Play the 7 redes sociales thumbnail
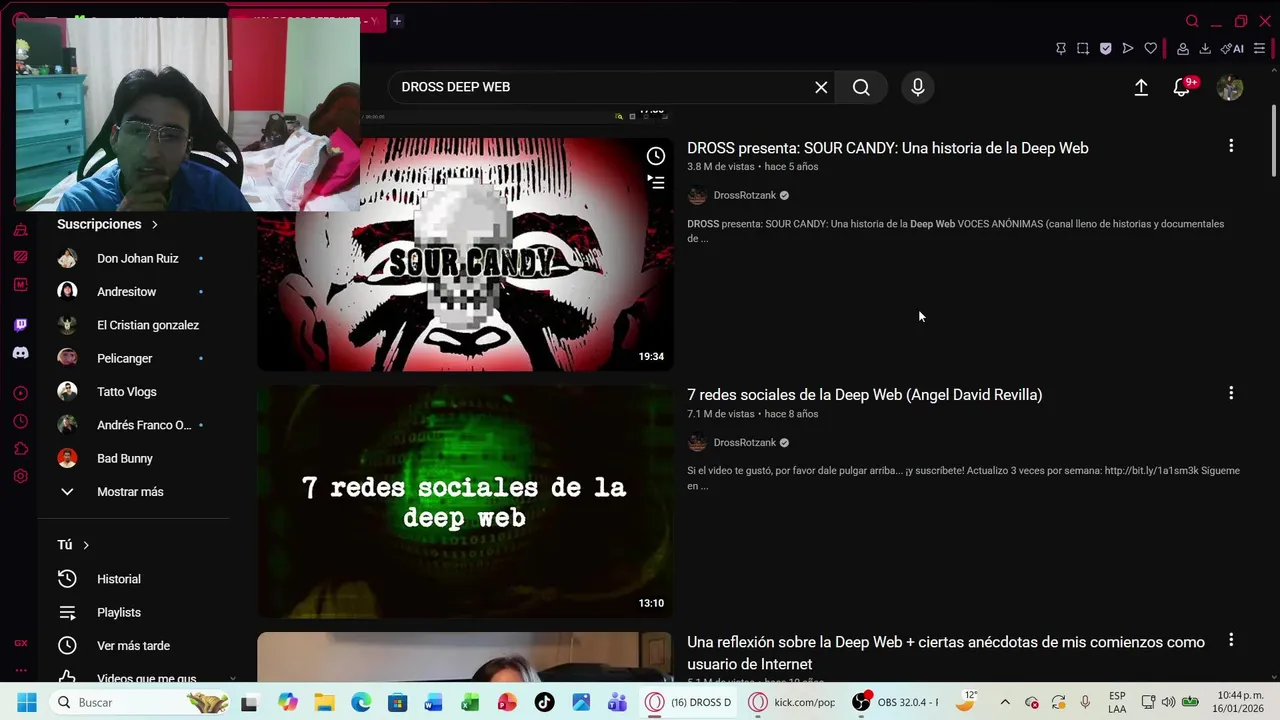This screenshot has height=720, width=1280. coord(465,501)
